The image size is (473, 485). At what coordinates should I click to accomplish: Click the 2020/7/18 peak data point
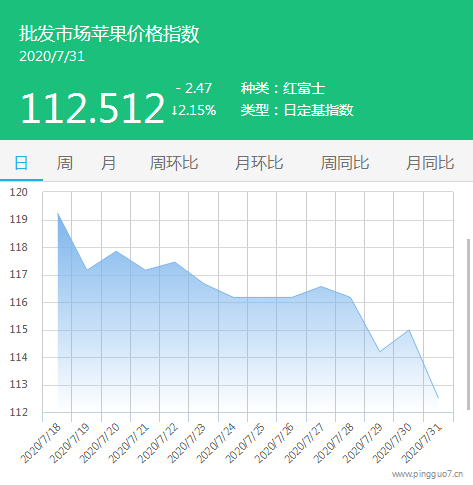tap(58, 213)
